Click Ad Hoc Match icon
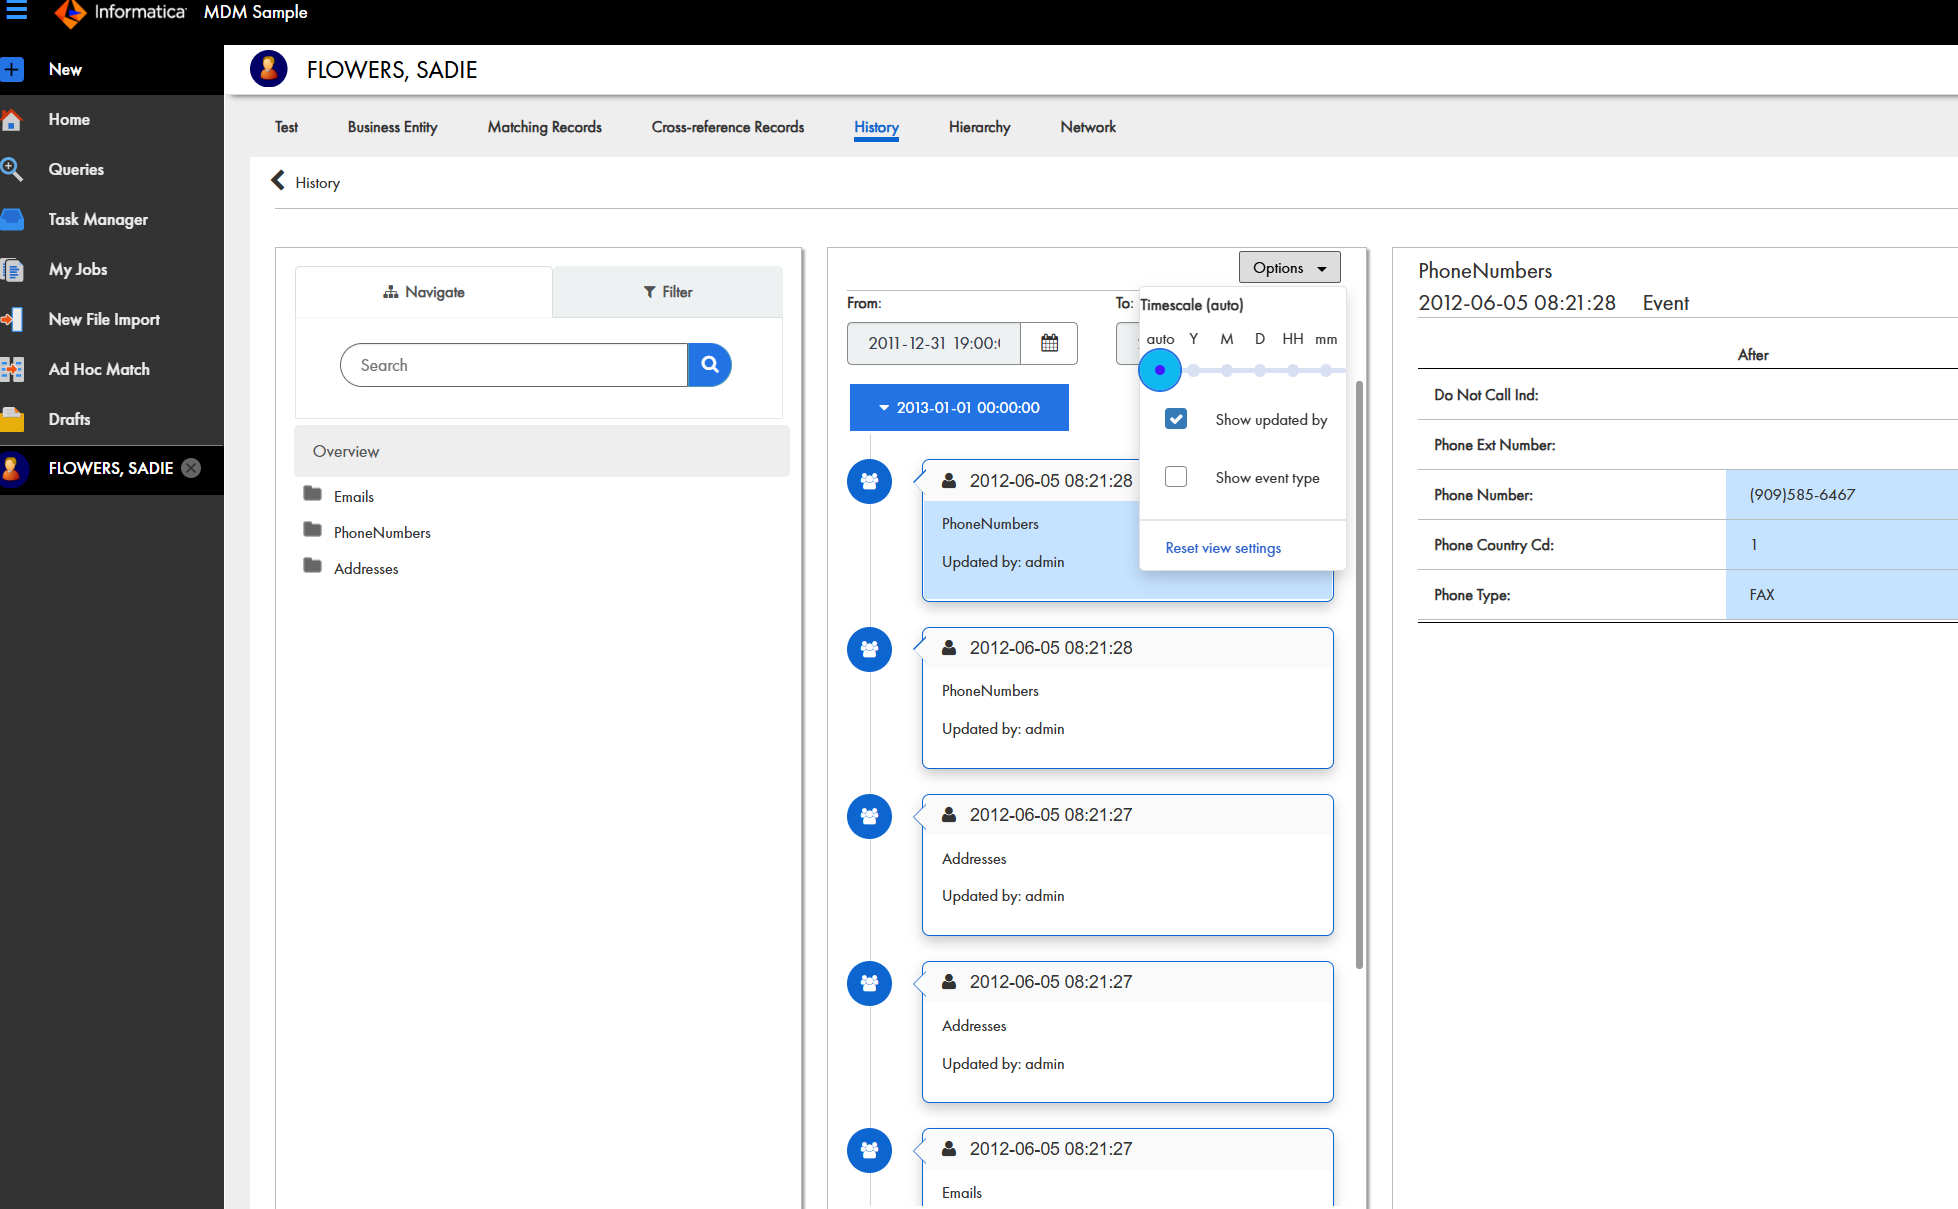The width and height of the screenshot is (1958, 1209). [12, 369]
